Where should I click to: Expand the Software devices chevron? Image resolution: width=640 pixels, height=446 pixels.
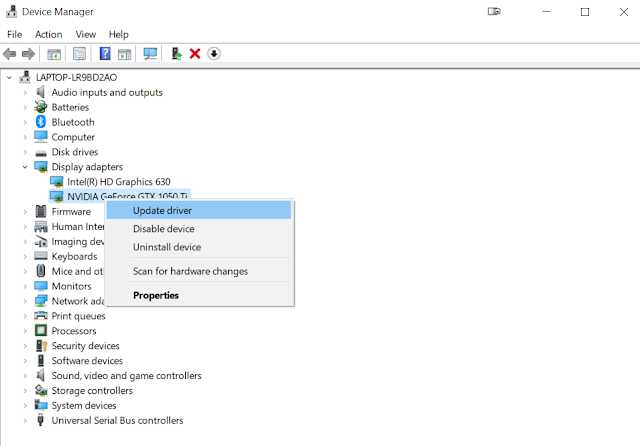pos(25,361)
